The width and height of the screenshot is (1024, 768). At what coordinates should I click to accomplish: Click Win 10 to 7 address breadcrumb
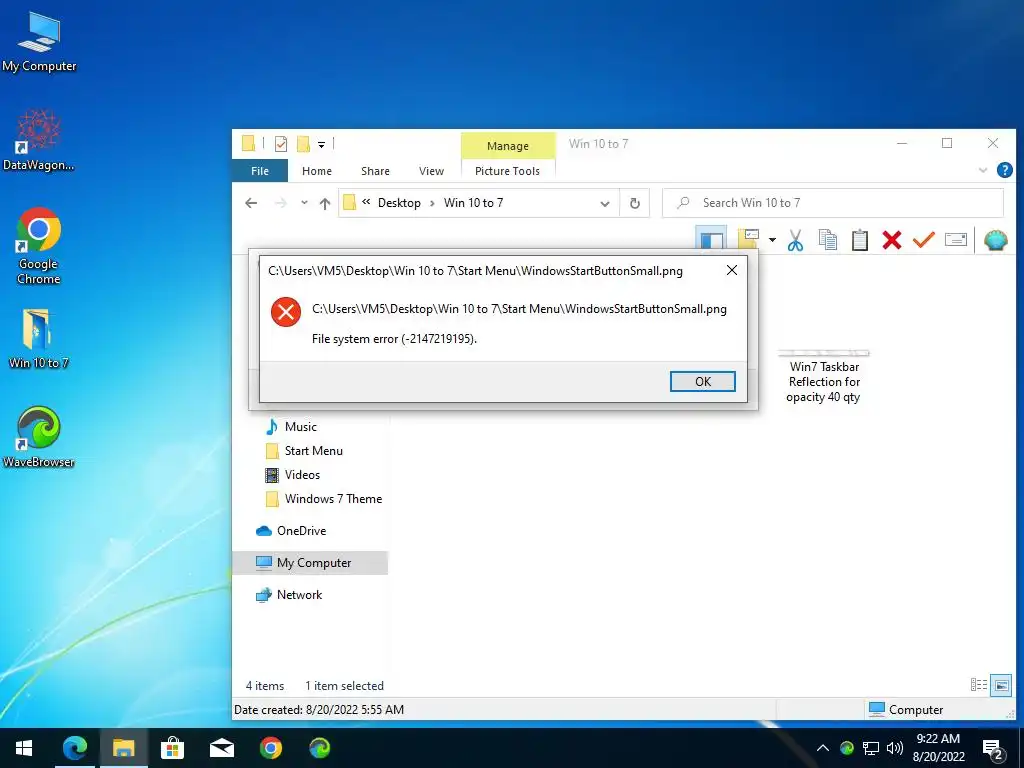pyautogui.click(x=473, y=203)
